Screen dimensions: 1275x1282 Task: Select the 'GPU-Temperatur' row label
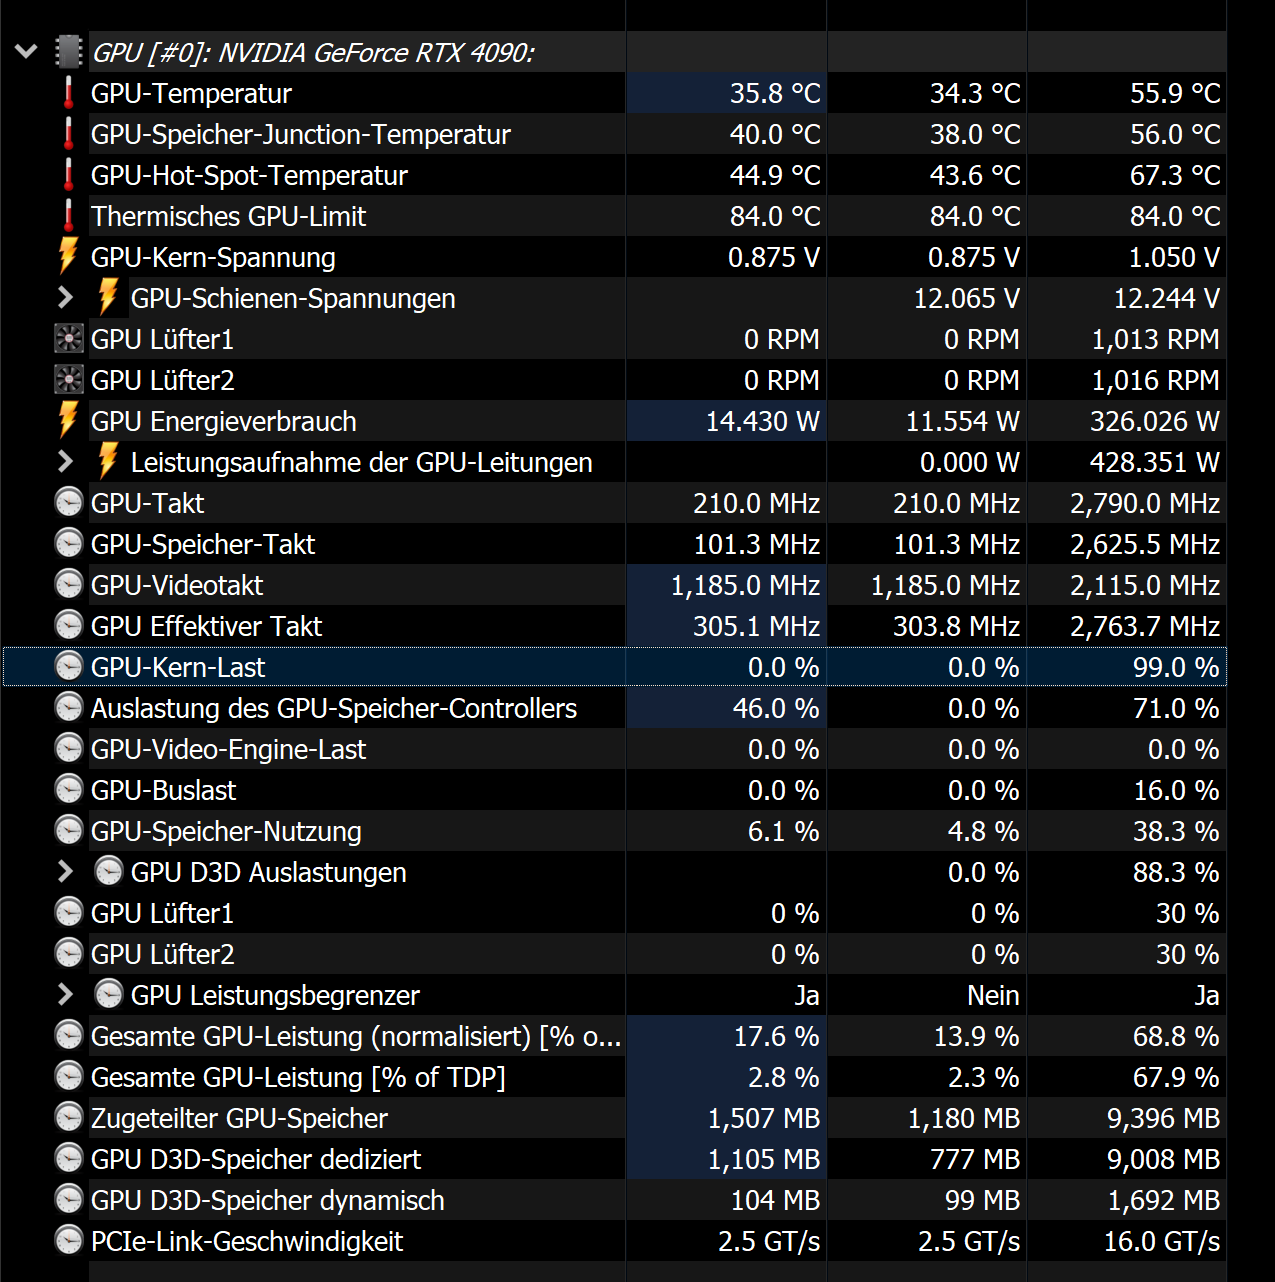(x=191, y=93)
